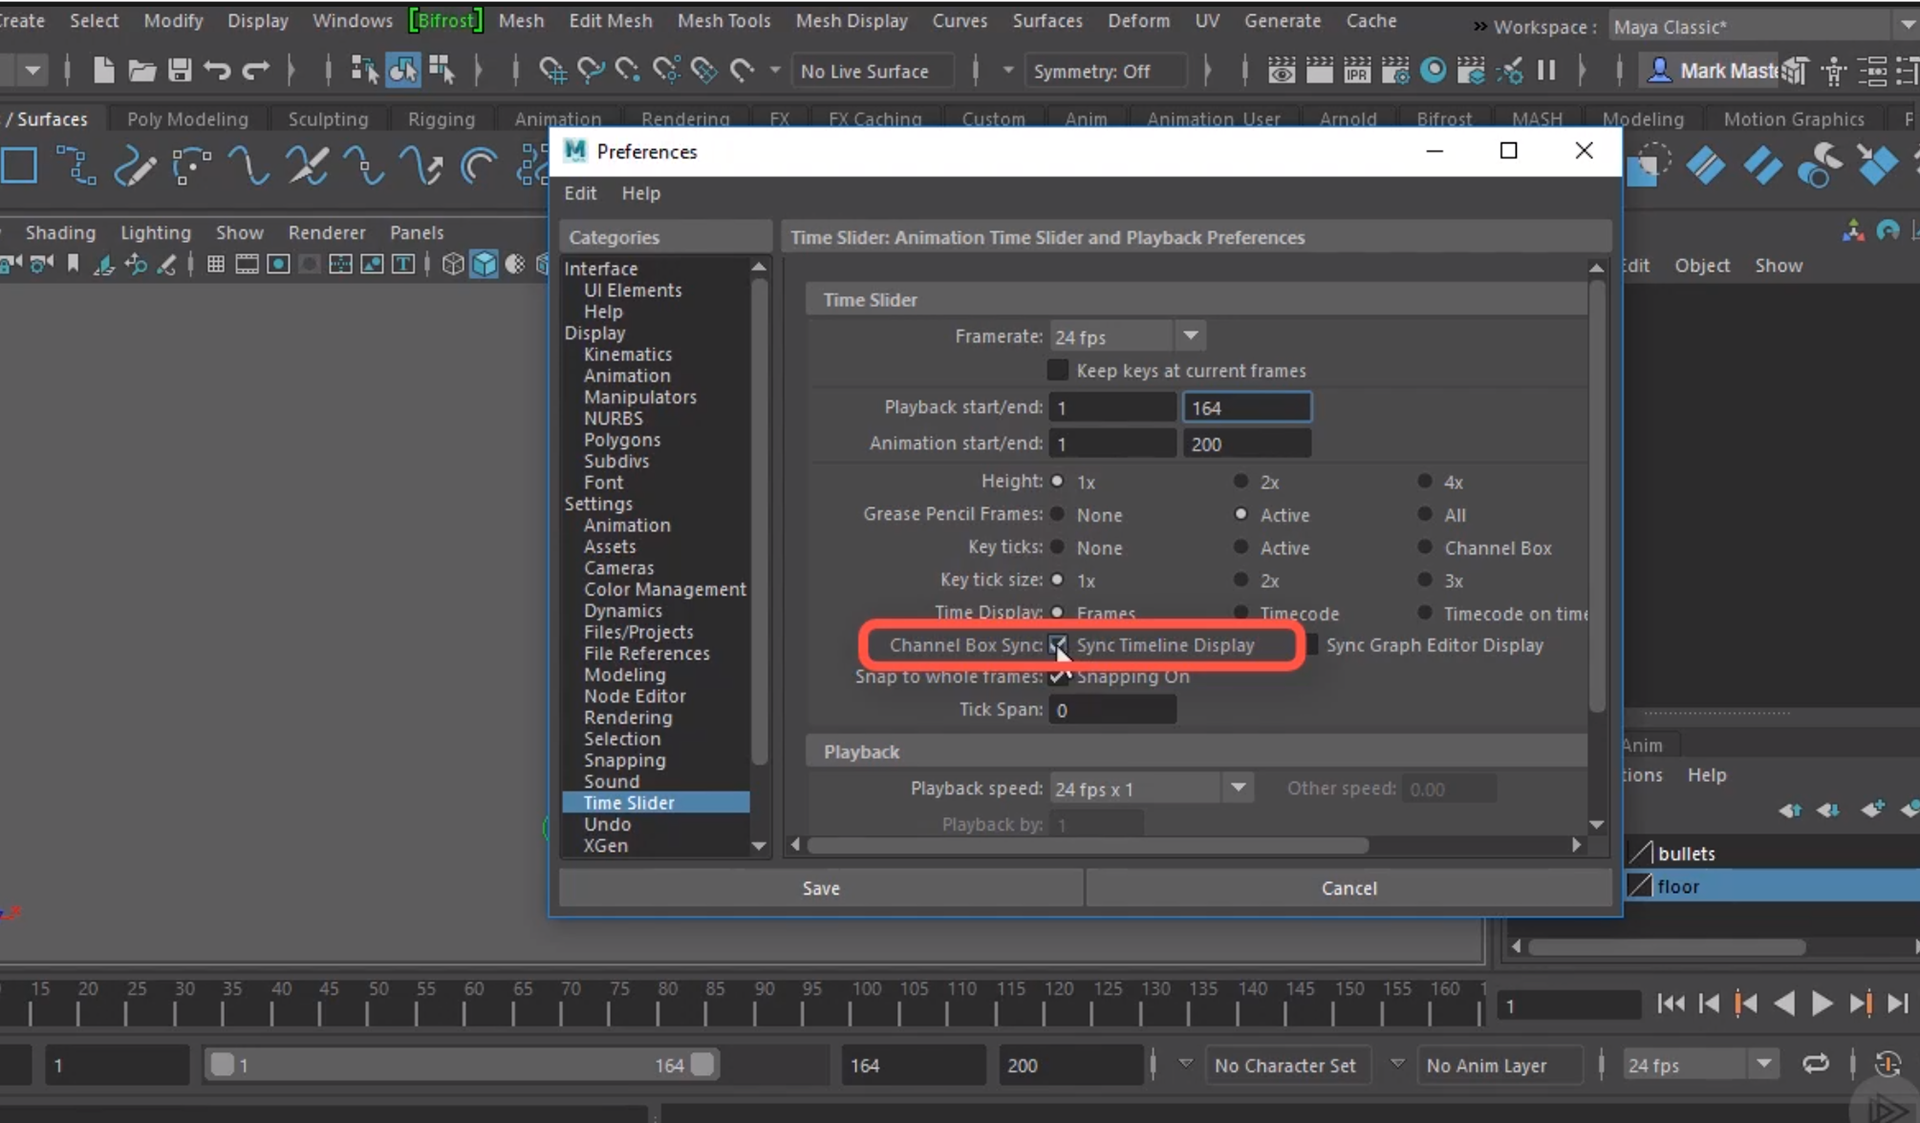Click Save button in Preferences

(820, 888)
